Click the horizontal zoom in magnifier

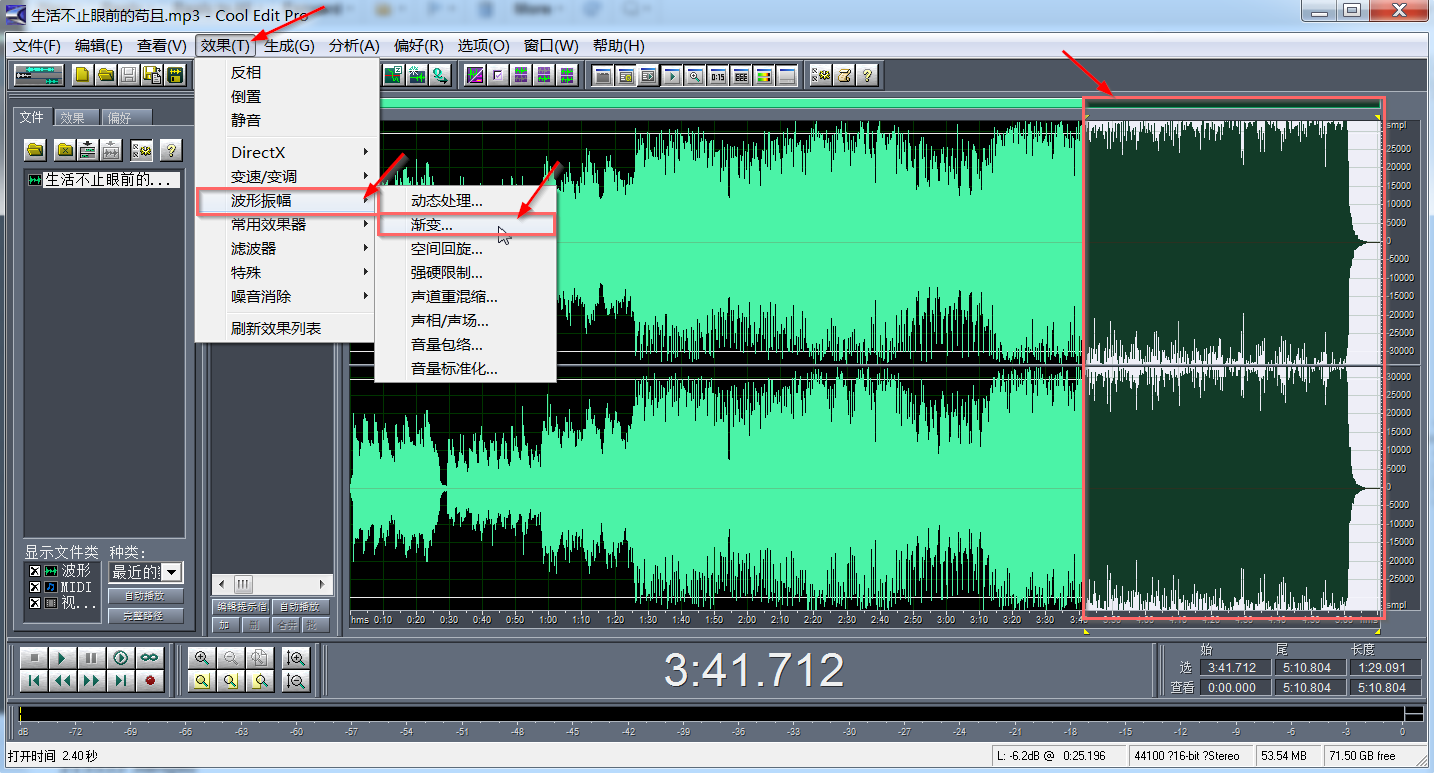(x=203, y=657)
